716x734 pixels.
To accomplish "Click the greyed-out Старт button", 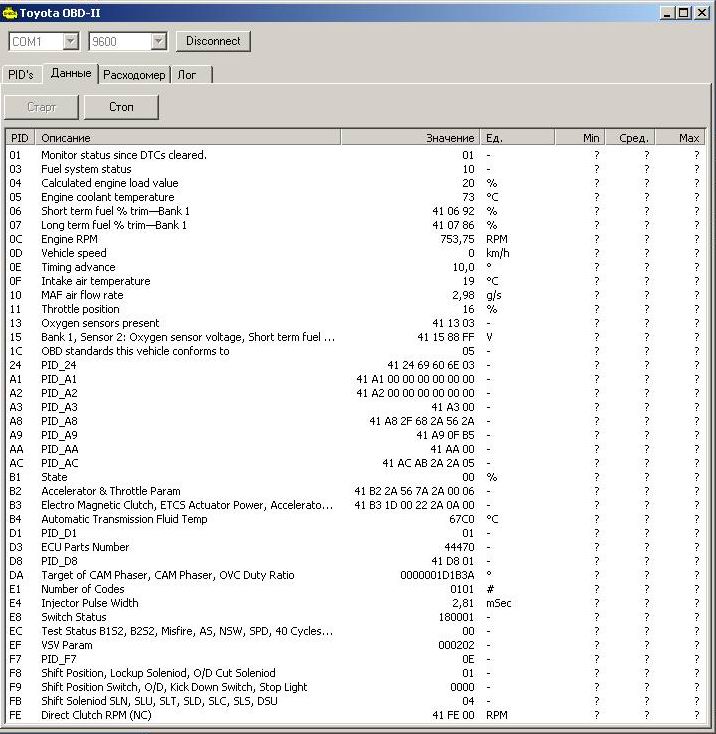I will [41, 107].
